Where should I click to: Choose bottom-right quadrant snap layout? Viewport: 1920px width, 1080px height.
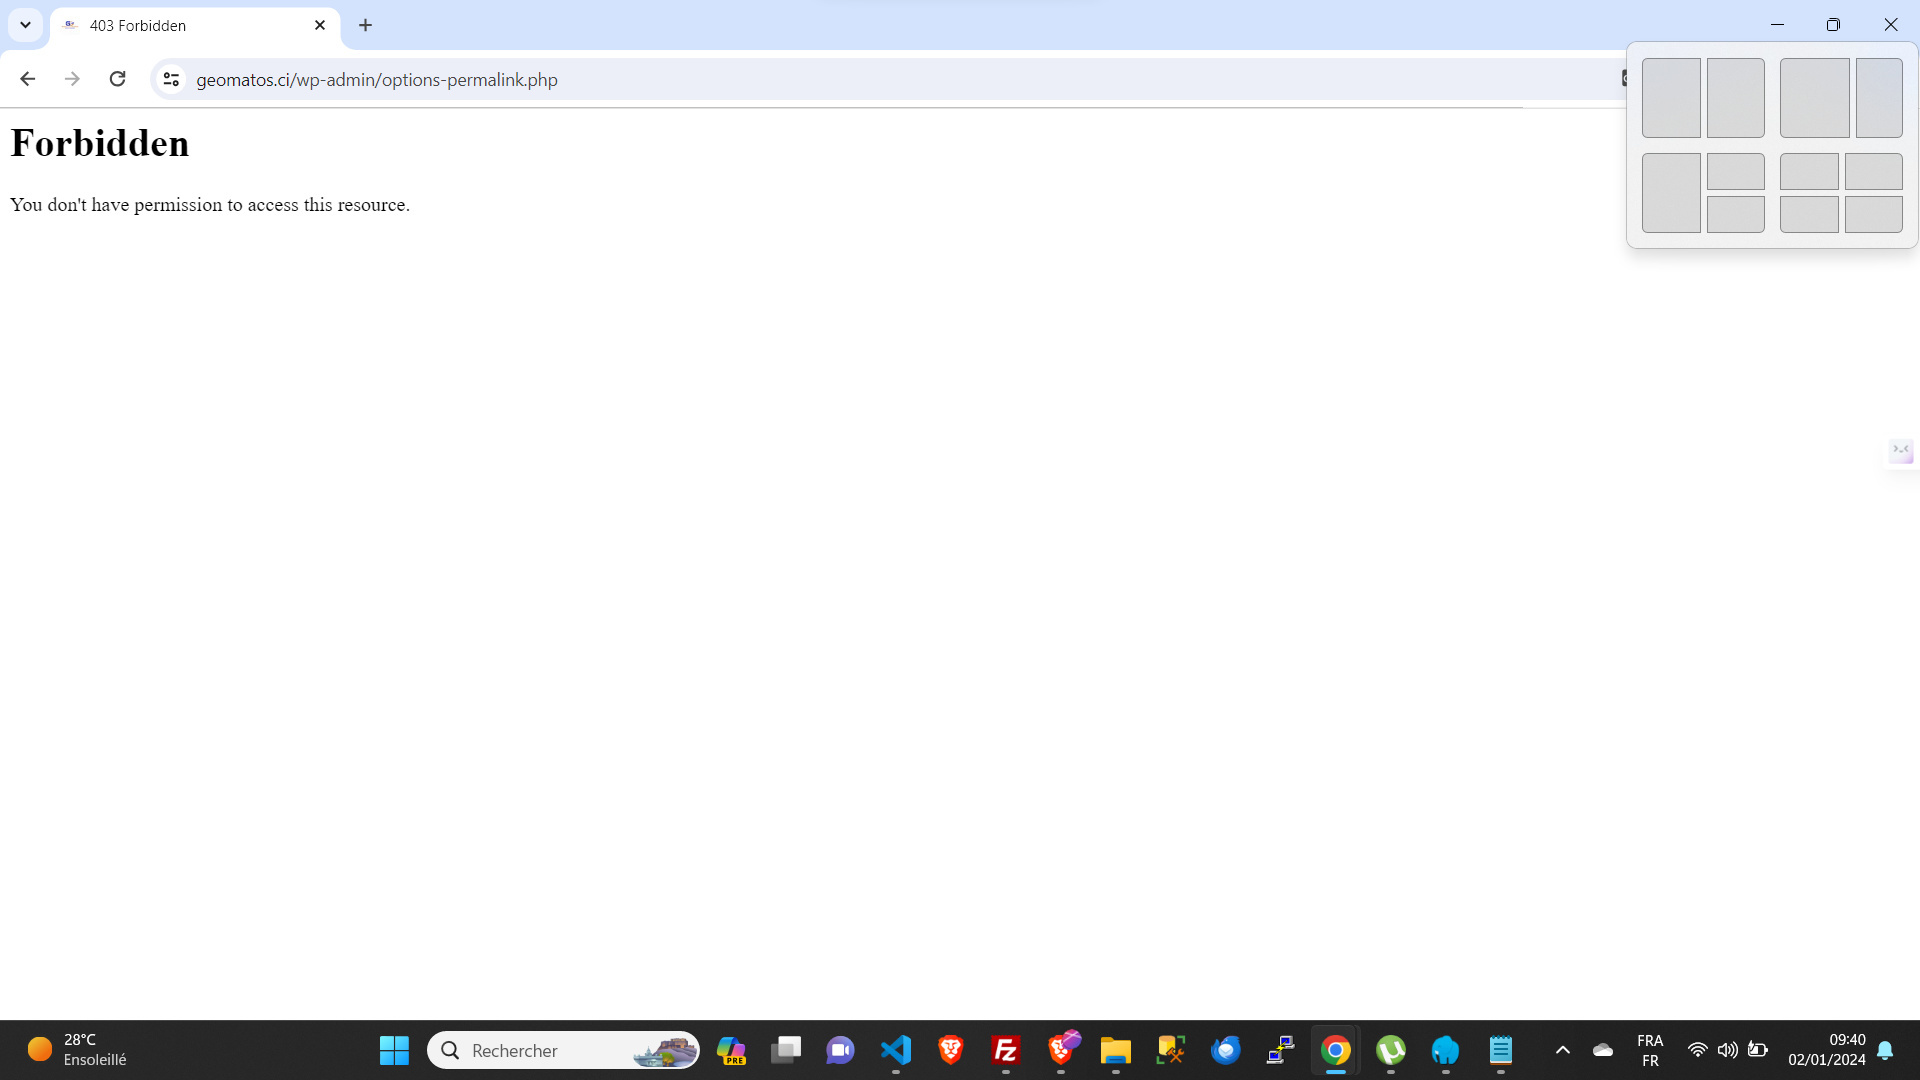pyautogui.click(x=1873, y=214)
